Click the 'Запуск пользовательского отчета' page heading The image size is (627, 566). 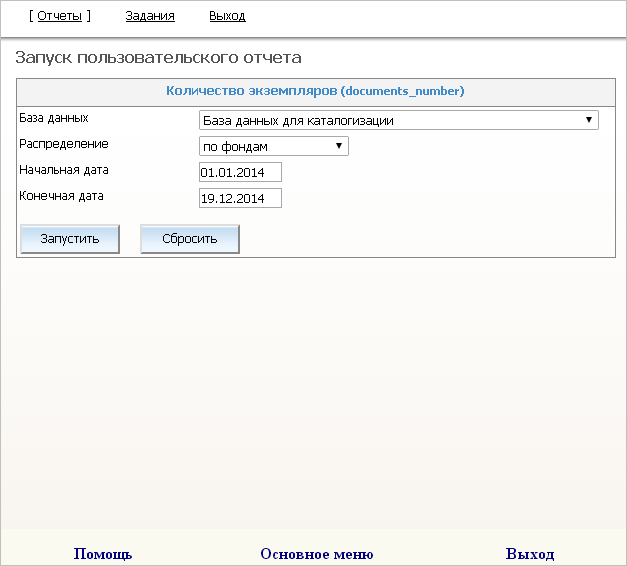tap(158, 58)
